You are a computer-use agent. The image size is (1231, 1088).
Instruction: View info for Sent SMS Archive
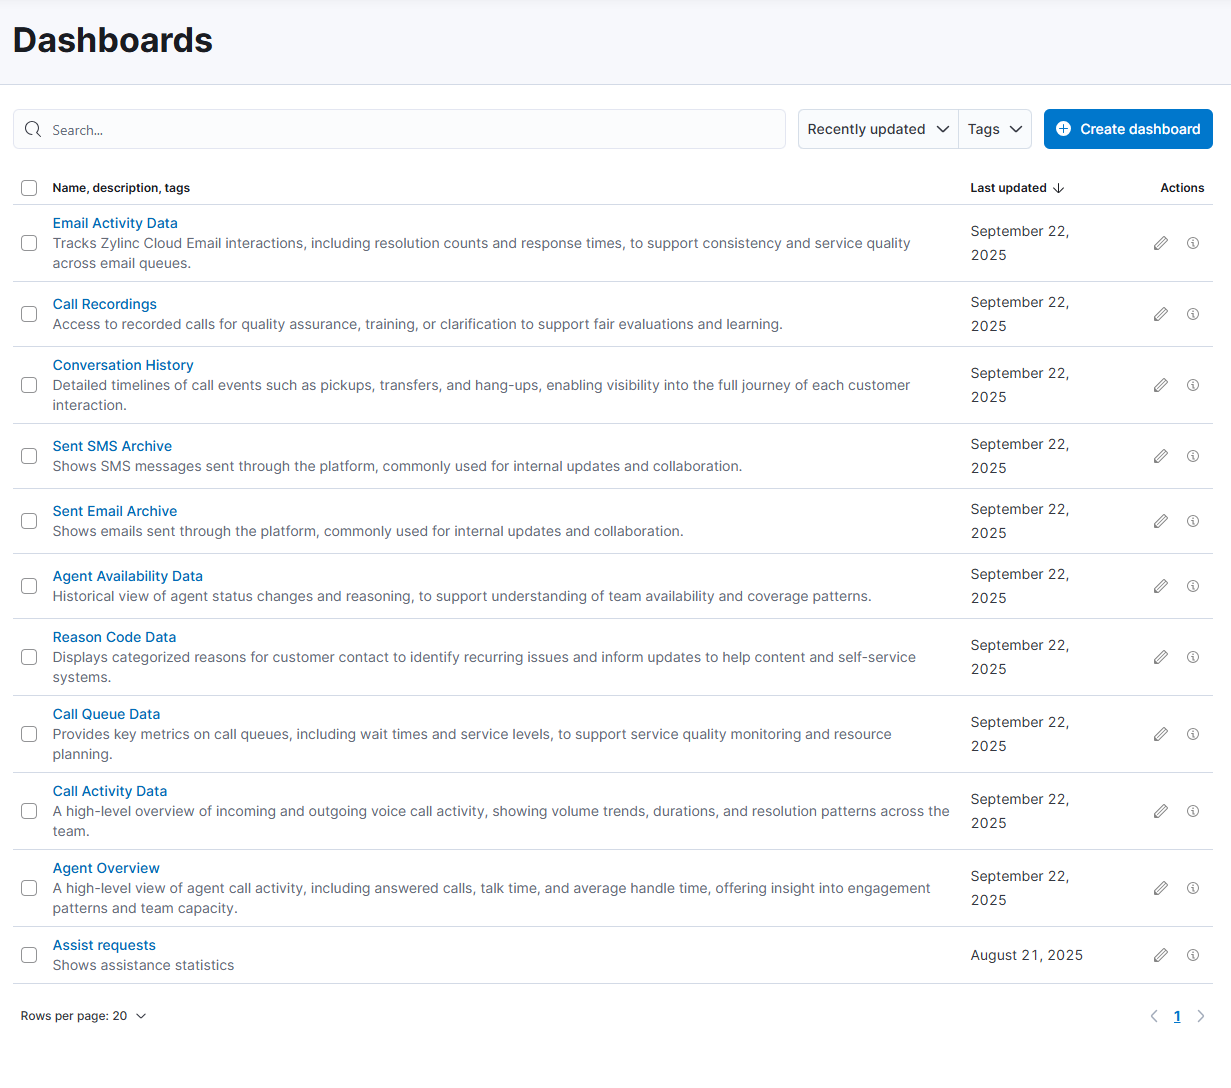[x=1193, y=456]
